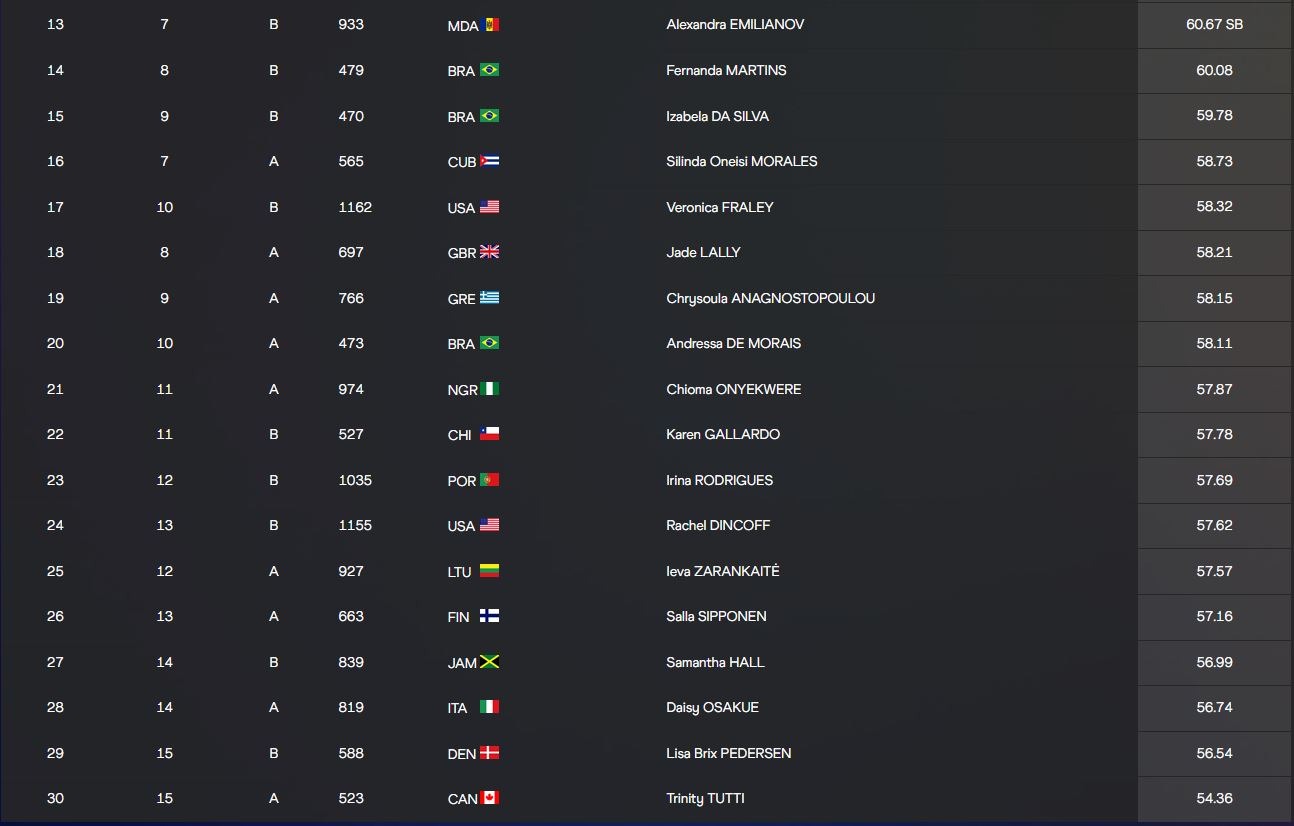Viewport: 1294px width, 826px height.
Task: Select Daisy OSAKUE name
Action: pos(712,707)
